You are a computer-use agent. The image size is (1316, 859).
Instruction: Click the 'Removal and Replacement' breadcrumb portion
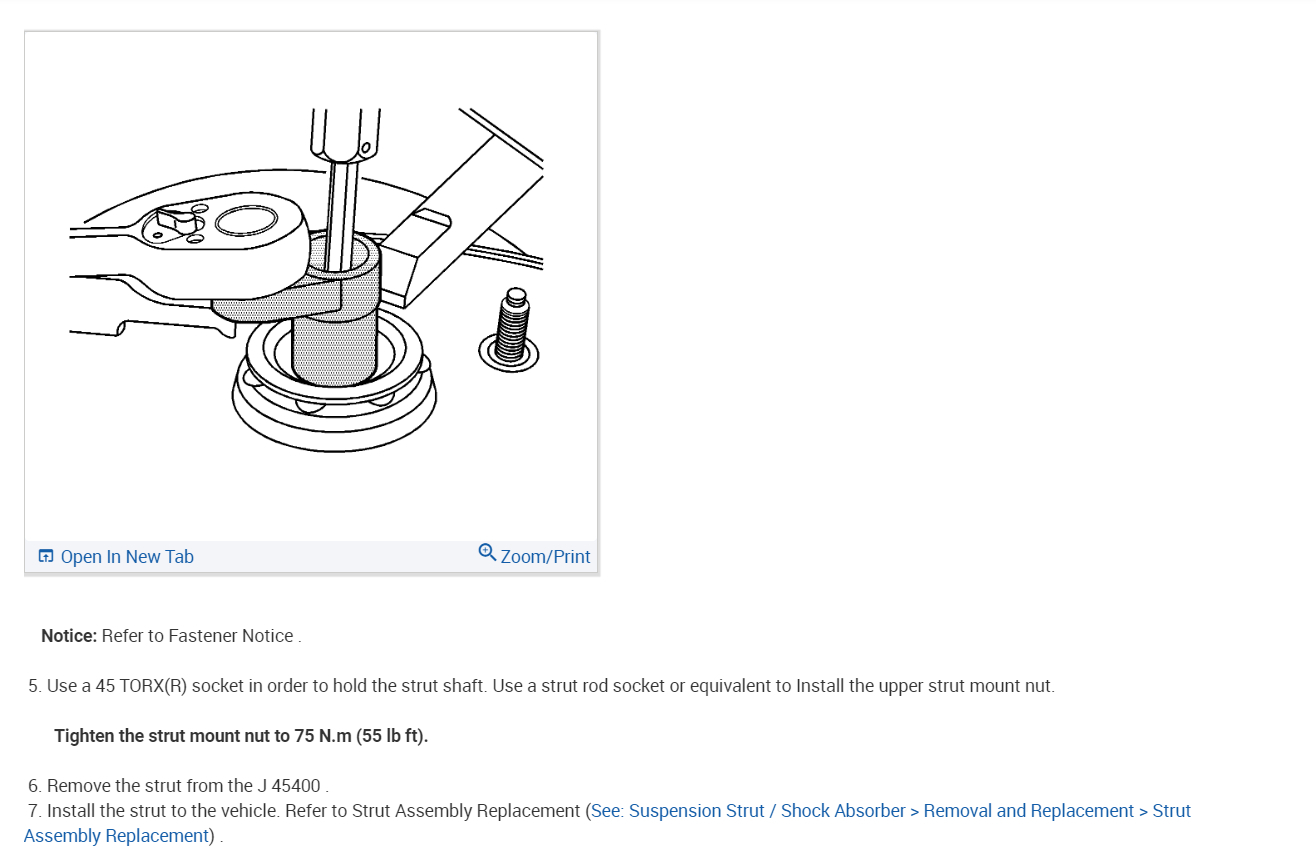(1029, 811)
